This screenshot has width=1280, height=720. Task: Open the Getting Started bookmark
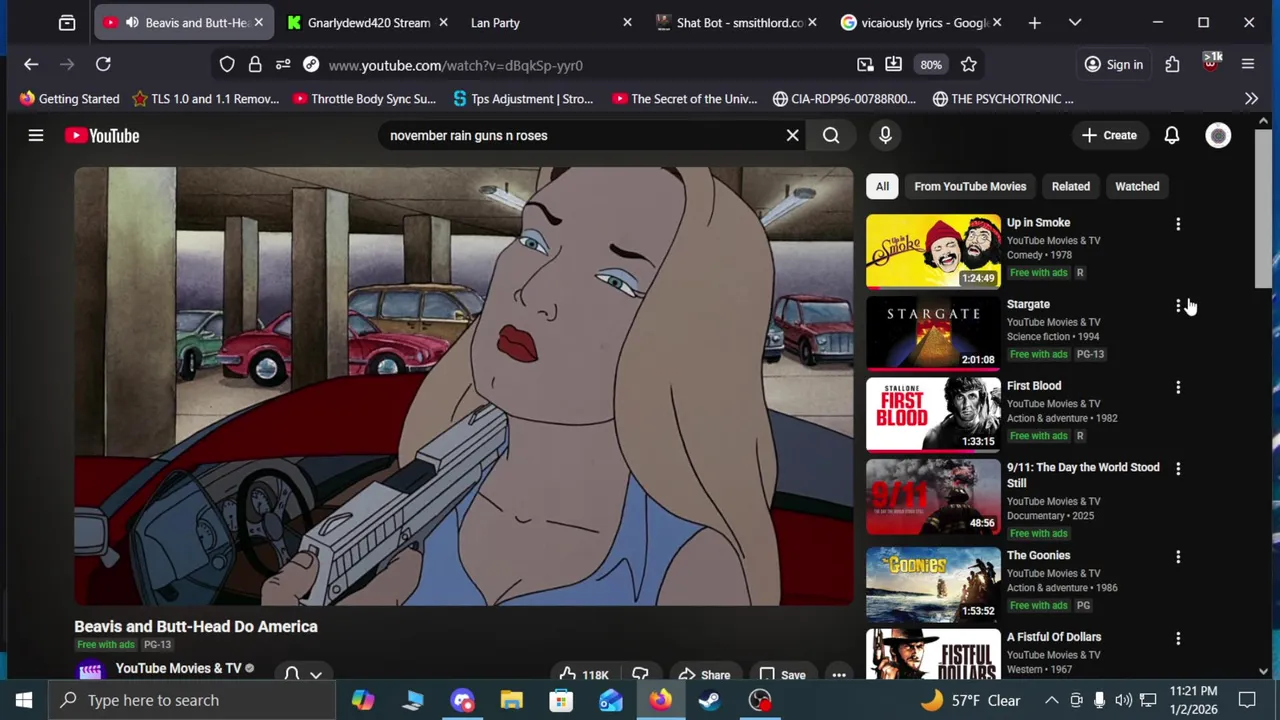tap(69, 99)
